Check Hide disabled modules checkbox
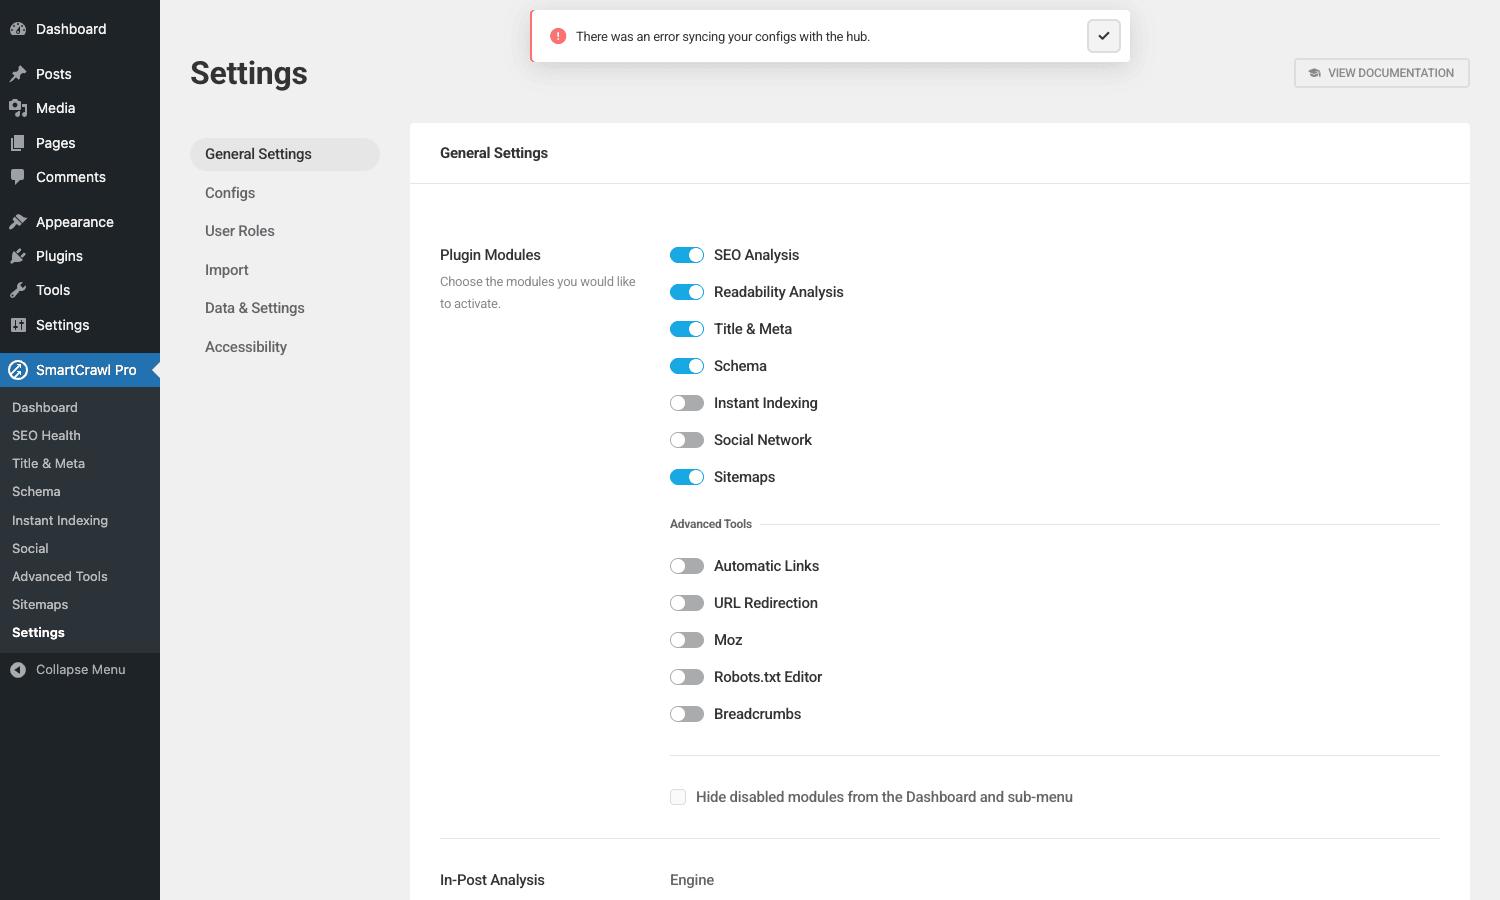1500x900 pixels. point(678,797)
